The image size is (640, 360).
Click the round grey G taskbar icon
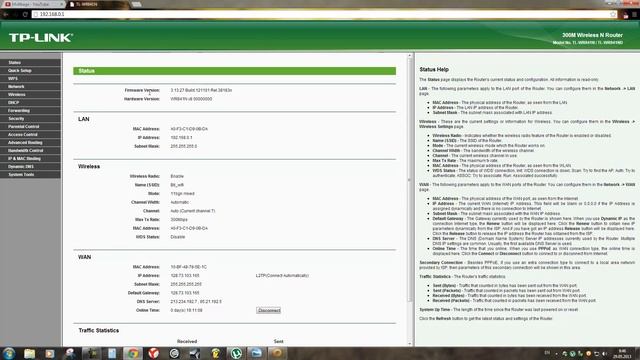point(174,353)
